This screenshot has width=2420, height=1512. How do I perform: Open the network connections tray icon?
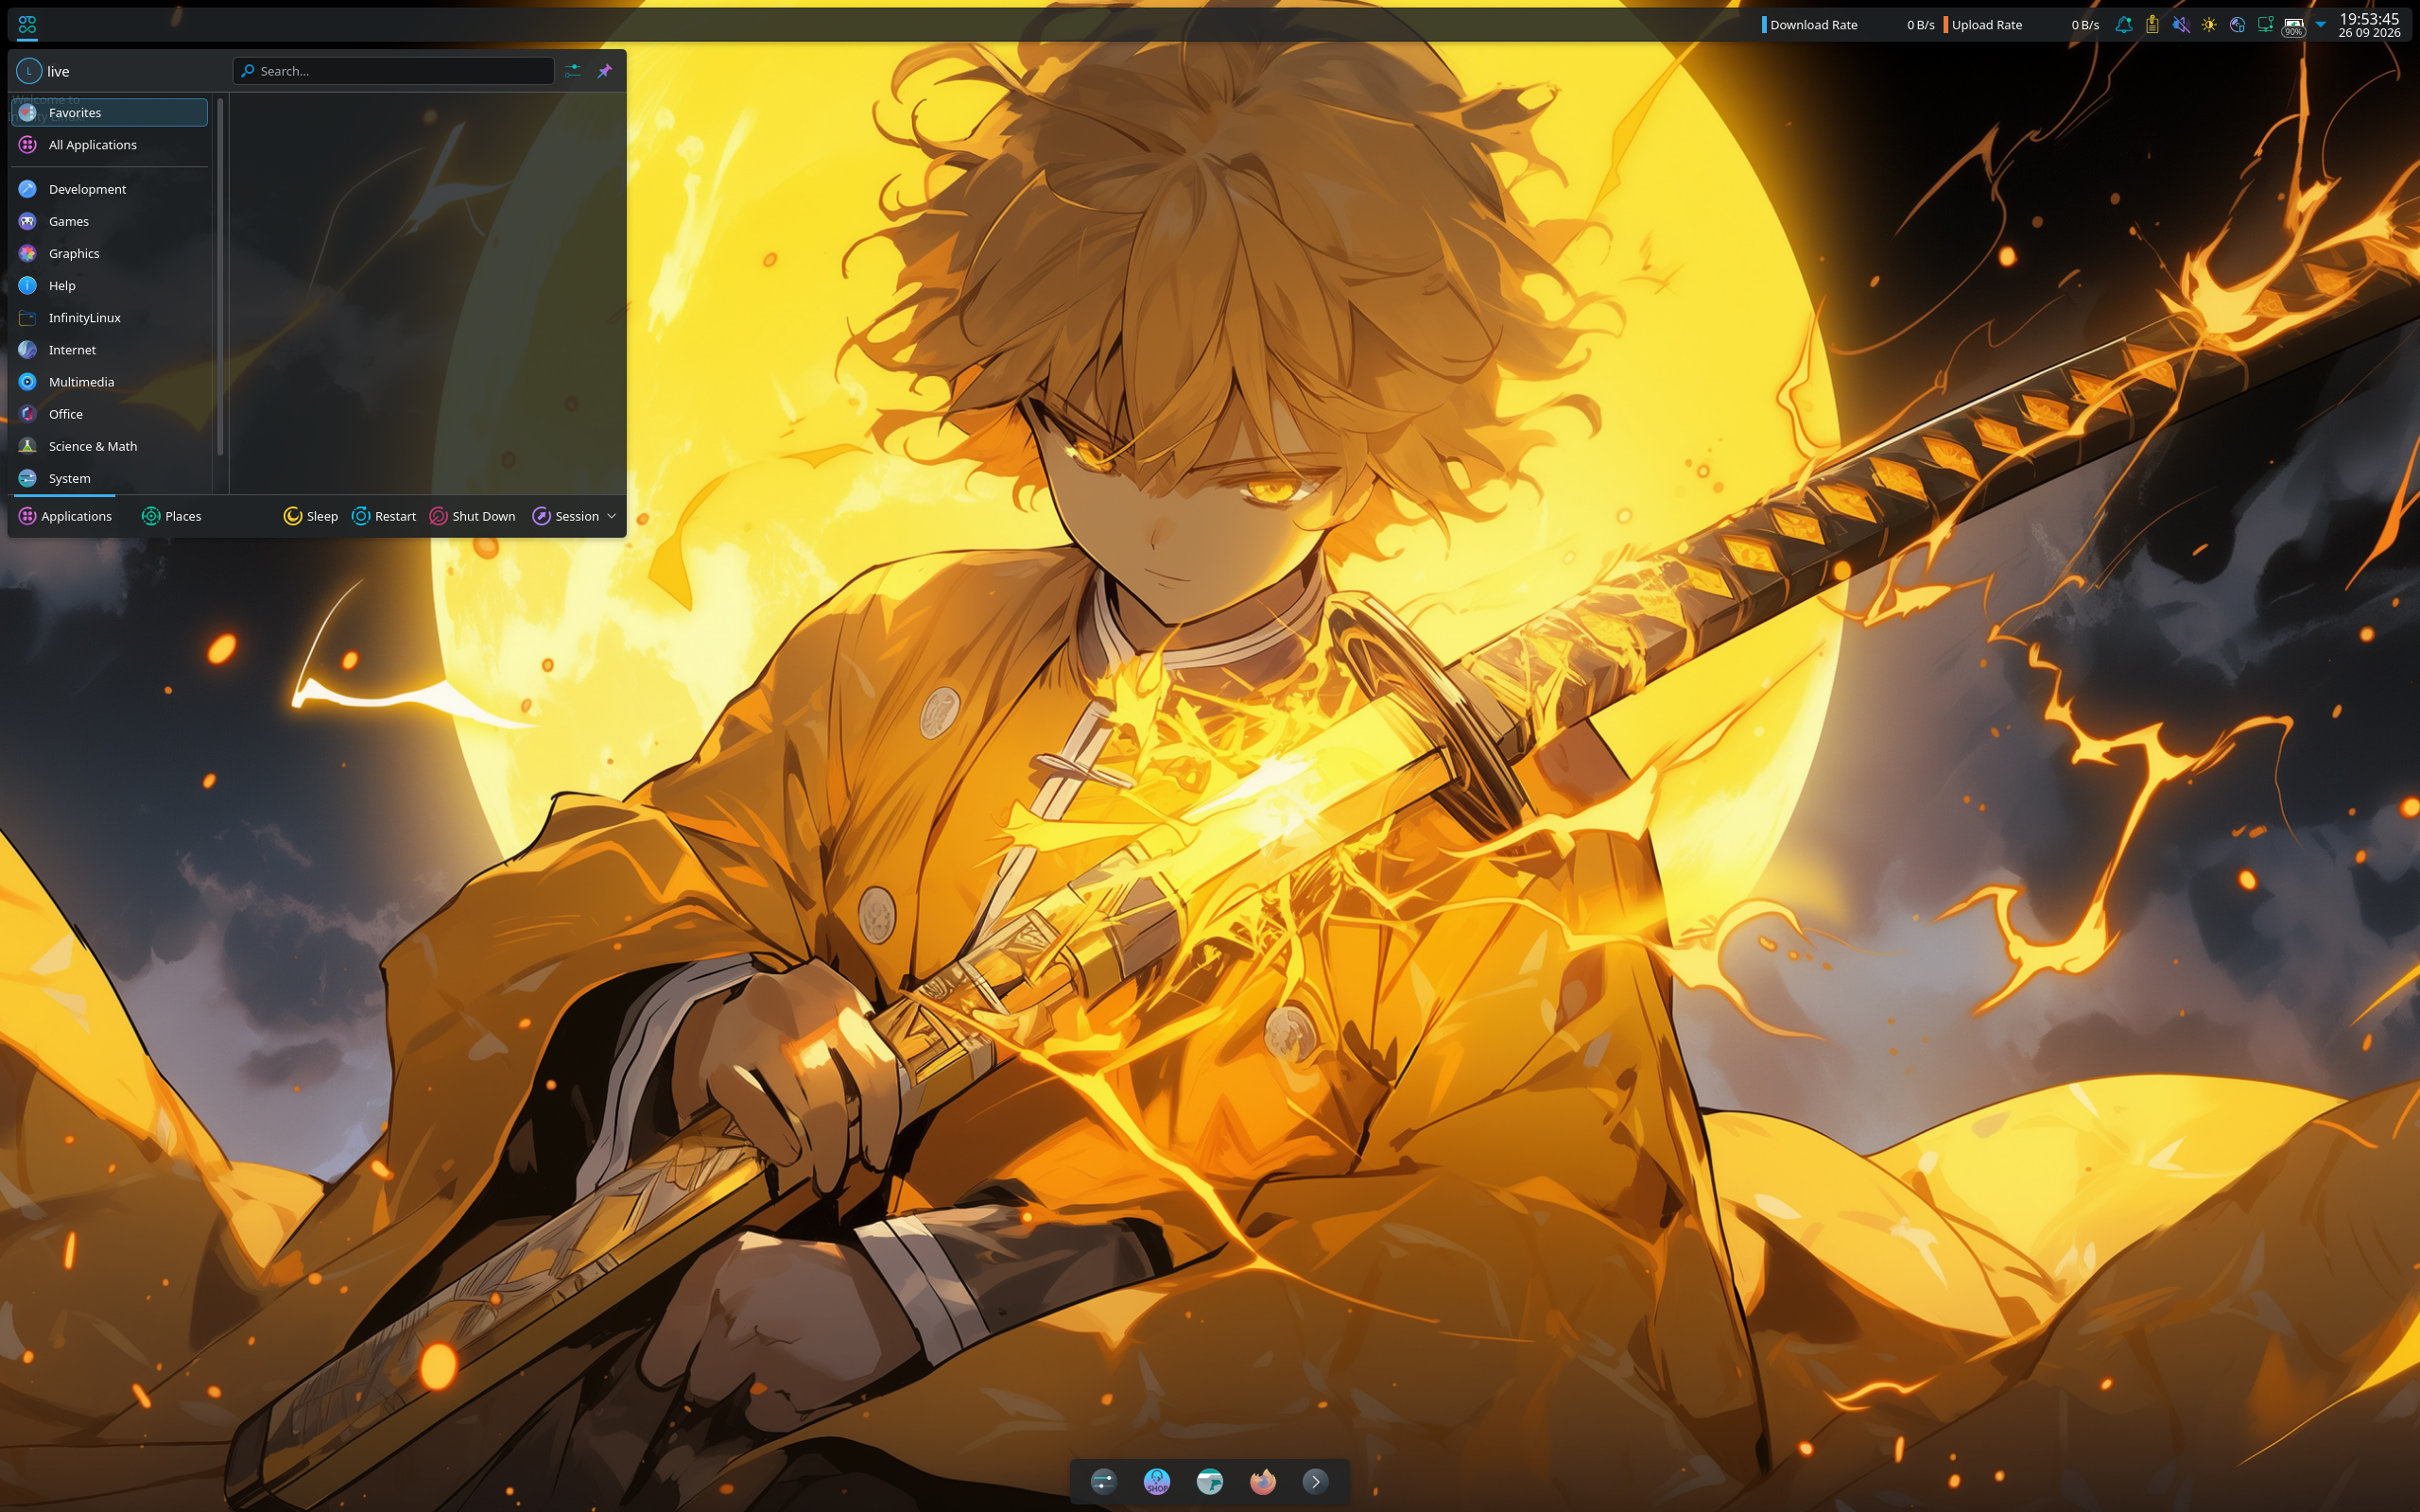pos(2265,25)
